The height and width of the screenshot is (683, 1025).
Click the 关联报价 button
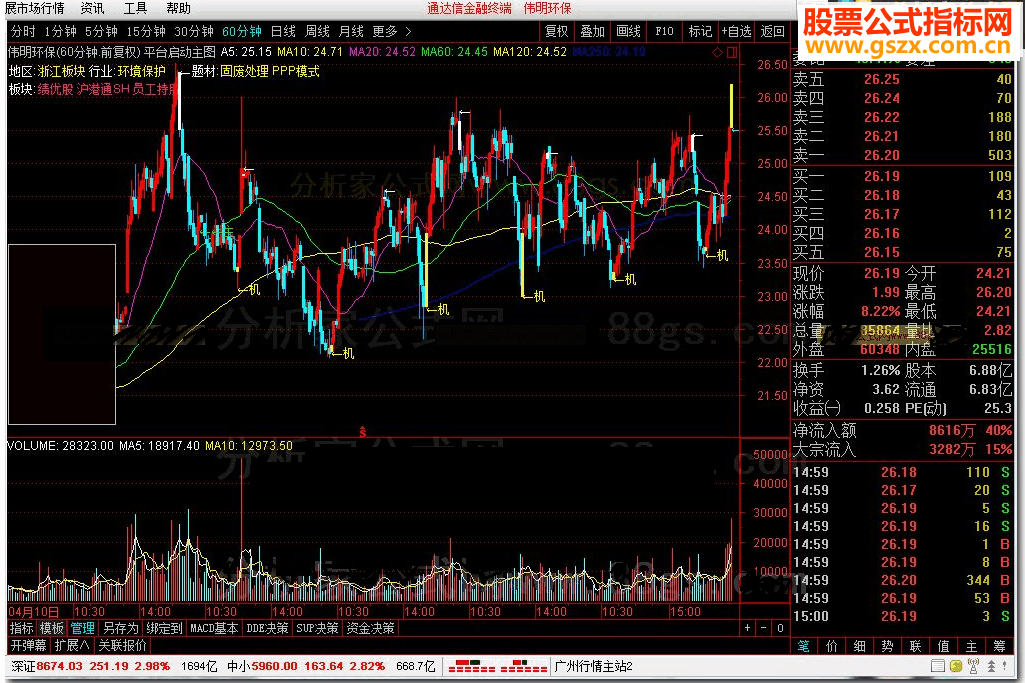point(122,646)
